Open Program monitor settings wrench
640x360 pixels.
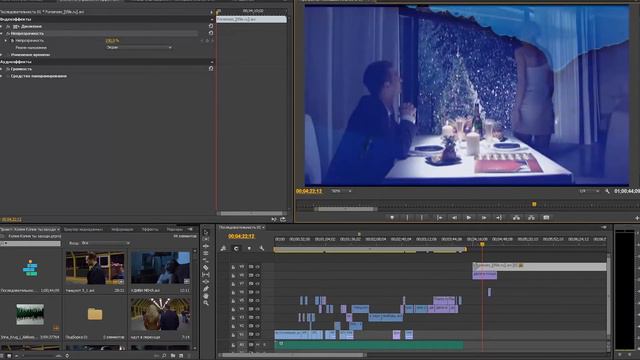coord(607,191)
